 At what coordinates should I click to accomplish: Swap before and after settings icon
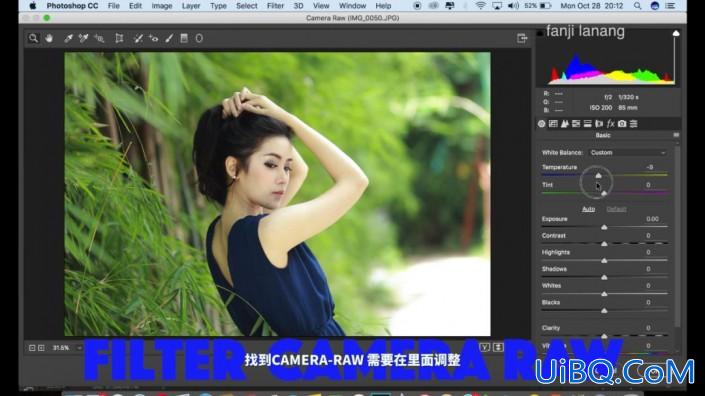(498, 347)
